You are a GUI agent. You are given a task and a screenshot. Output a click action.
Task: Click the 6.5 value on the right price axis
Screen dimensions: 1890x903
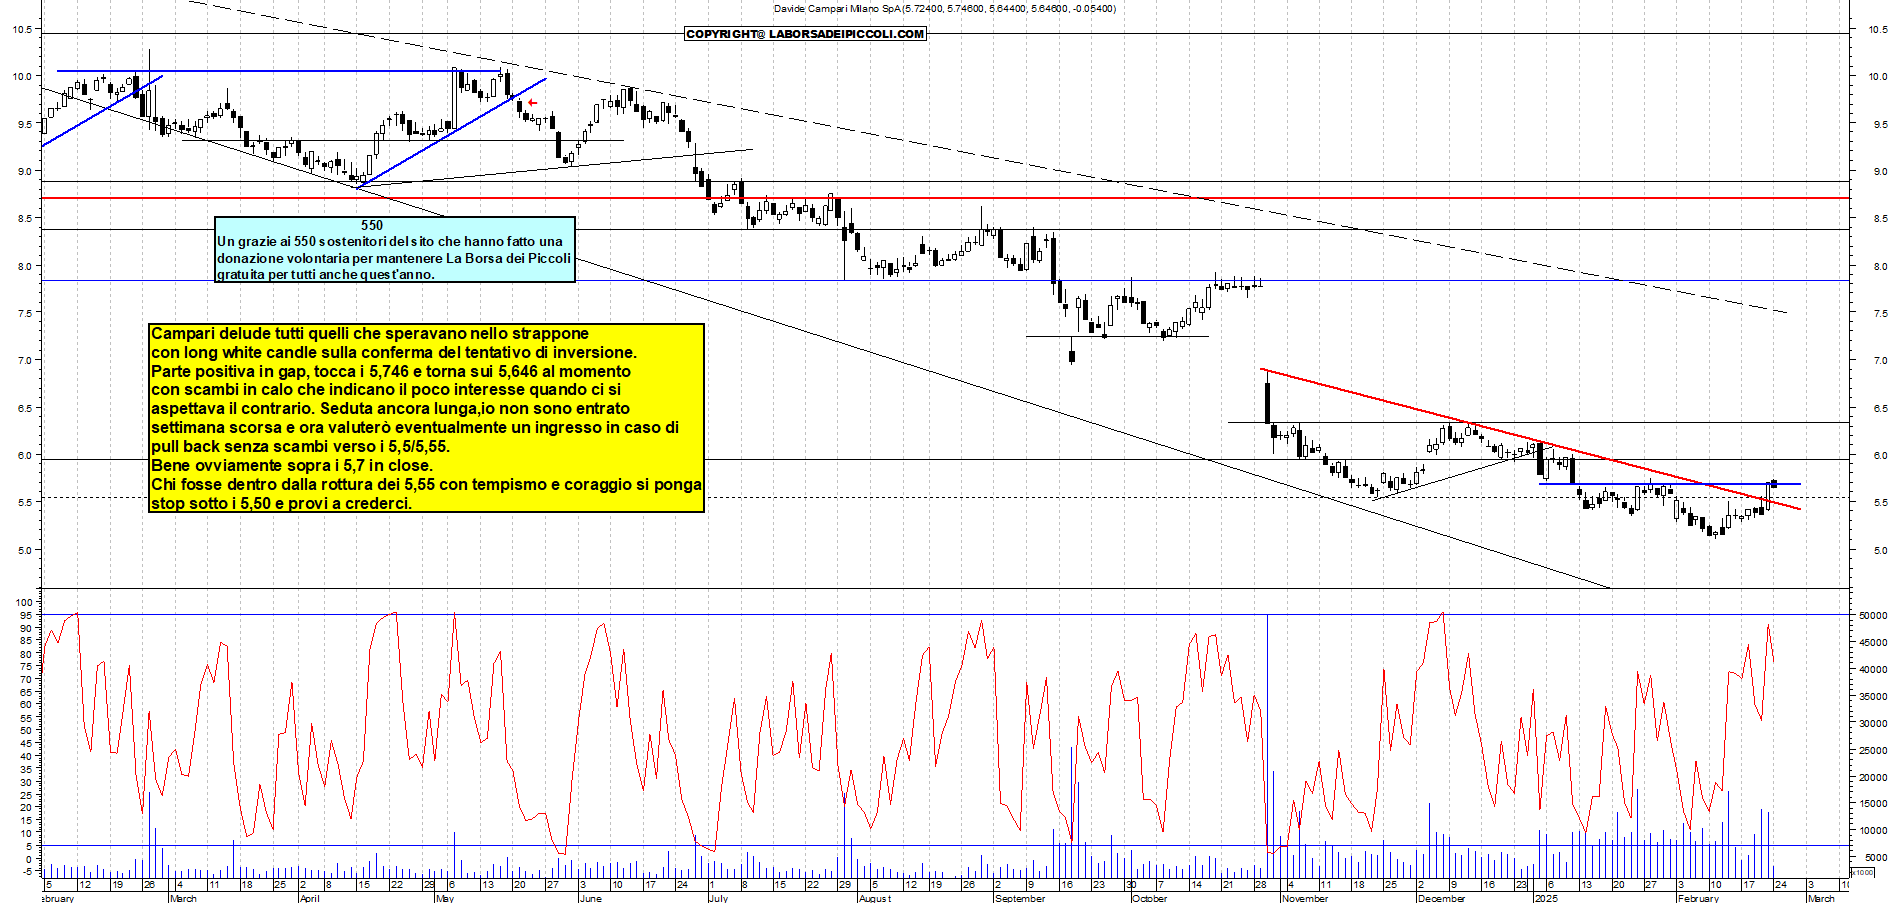[1880, 408]
